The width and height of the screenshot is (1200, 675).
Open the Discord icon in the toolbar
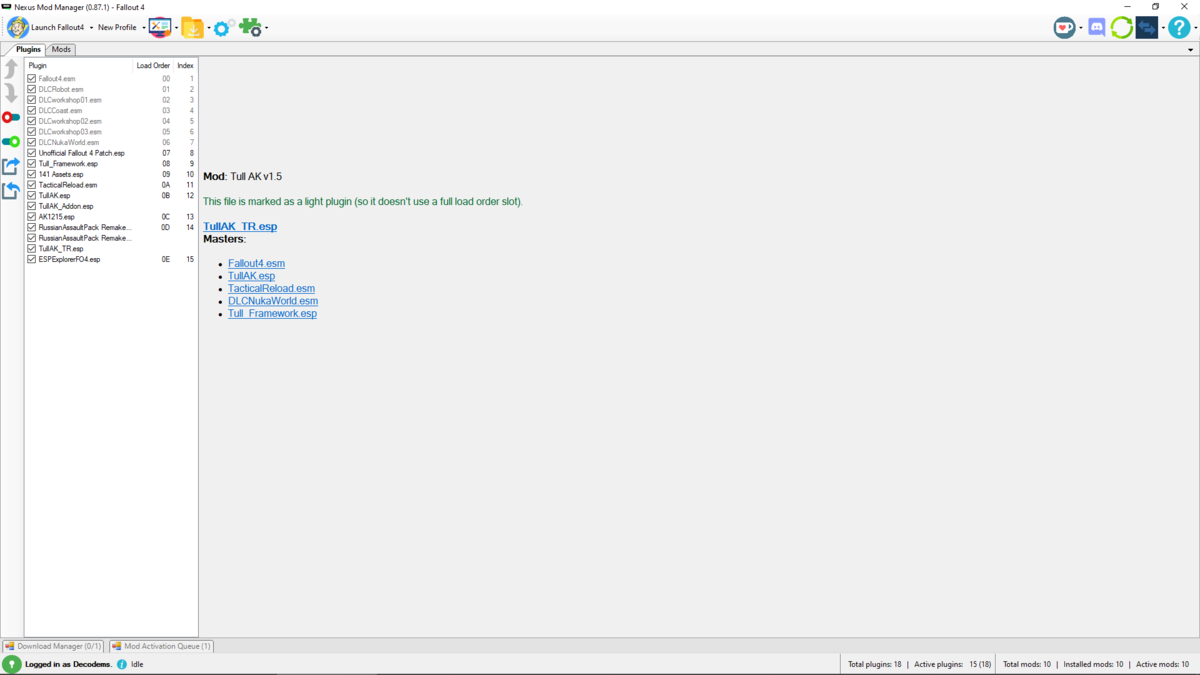[x=1097, y=28]
